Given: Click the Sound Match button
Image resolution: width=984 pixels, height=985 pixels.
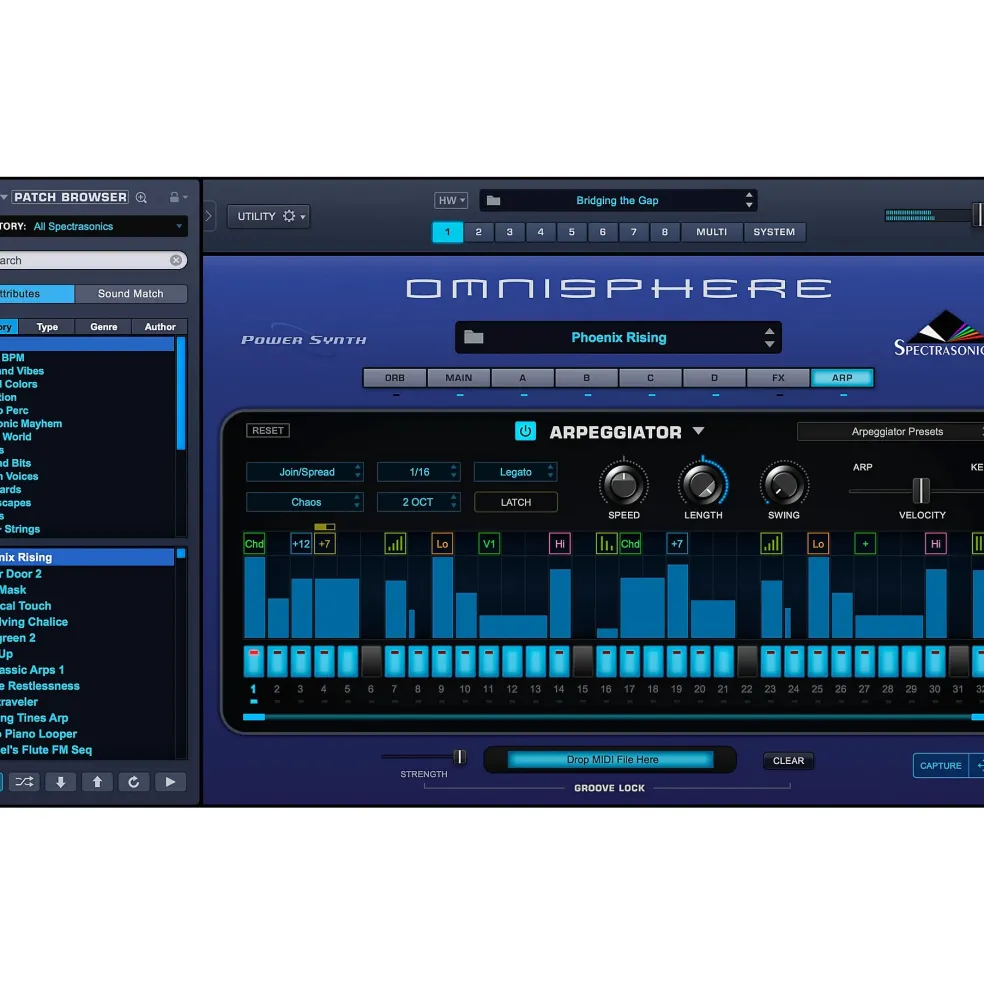Looking at the screenshot, I should point(131,293).
